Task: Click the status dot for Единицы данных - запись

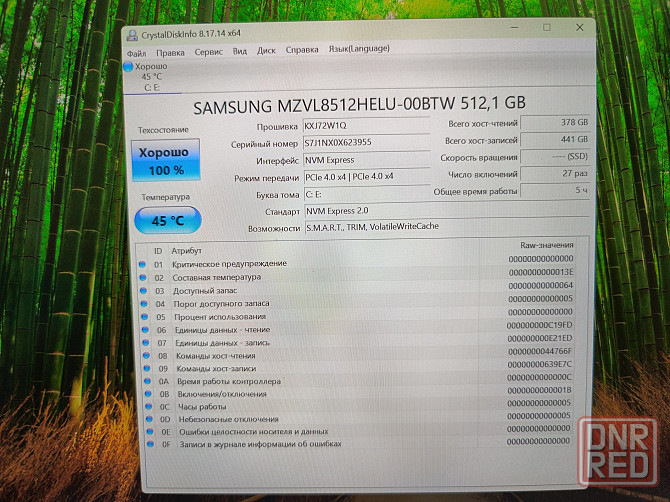Action: 146,343
